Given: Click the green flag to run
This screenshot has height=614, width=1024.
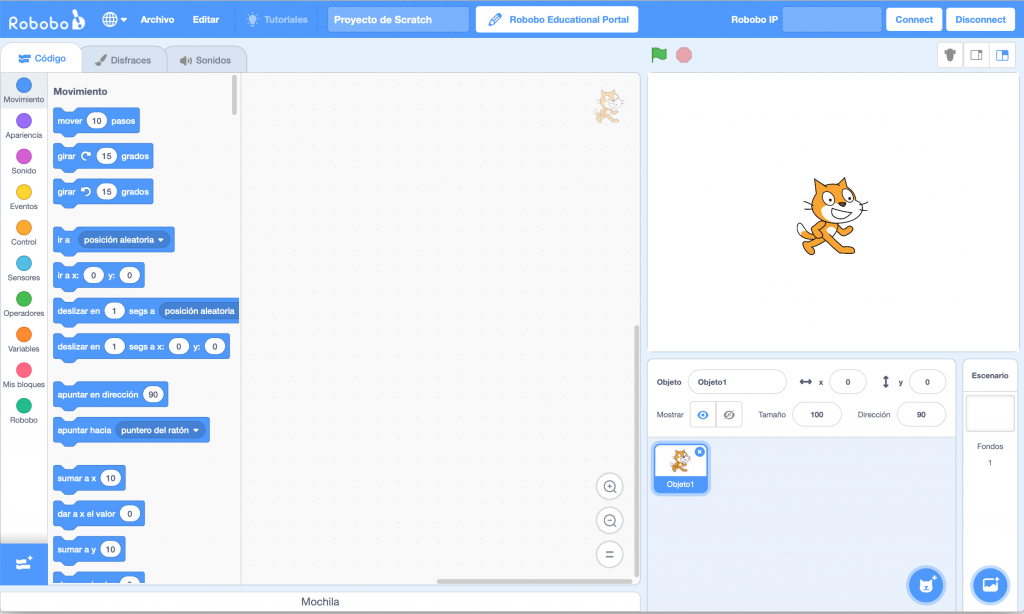Looking at the screenshot, I should (659, 55).
